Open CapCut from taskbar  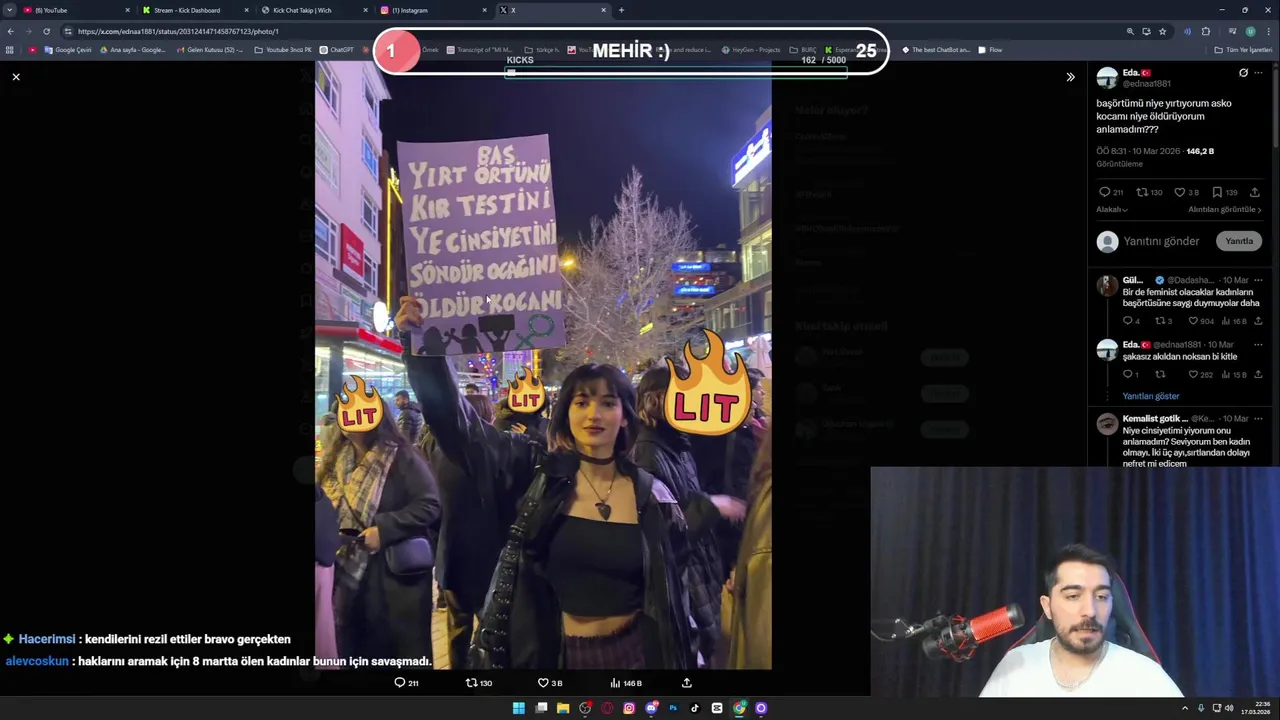click(x=717, y=708)
